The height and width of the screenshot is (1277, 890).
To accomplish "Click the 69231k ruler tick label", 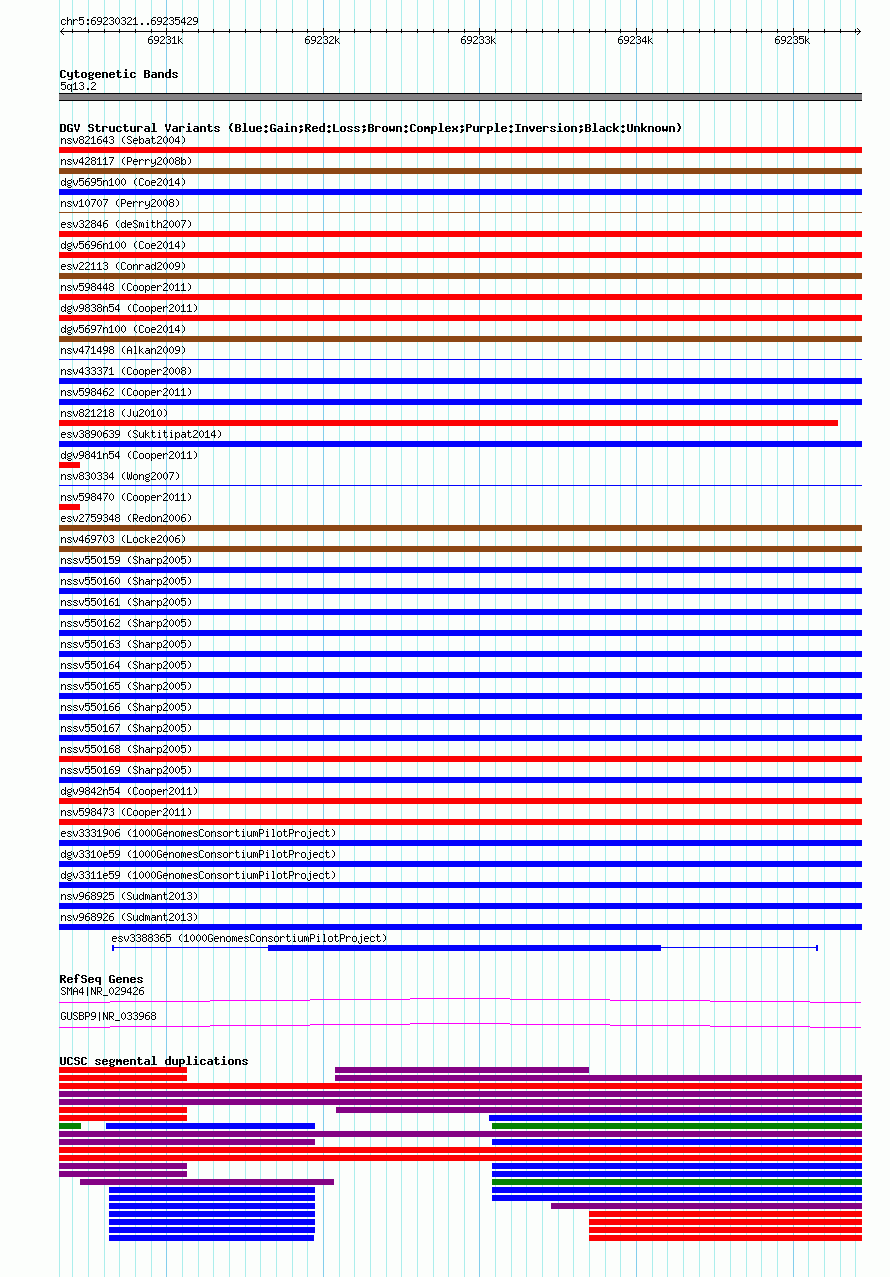I will [165, 40].
